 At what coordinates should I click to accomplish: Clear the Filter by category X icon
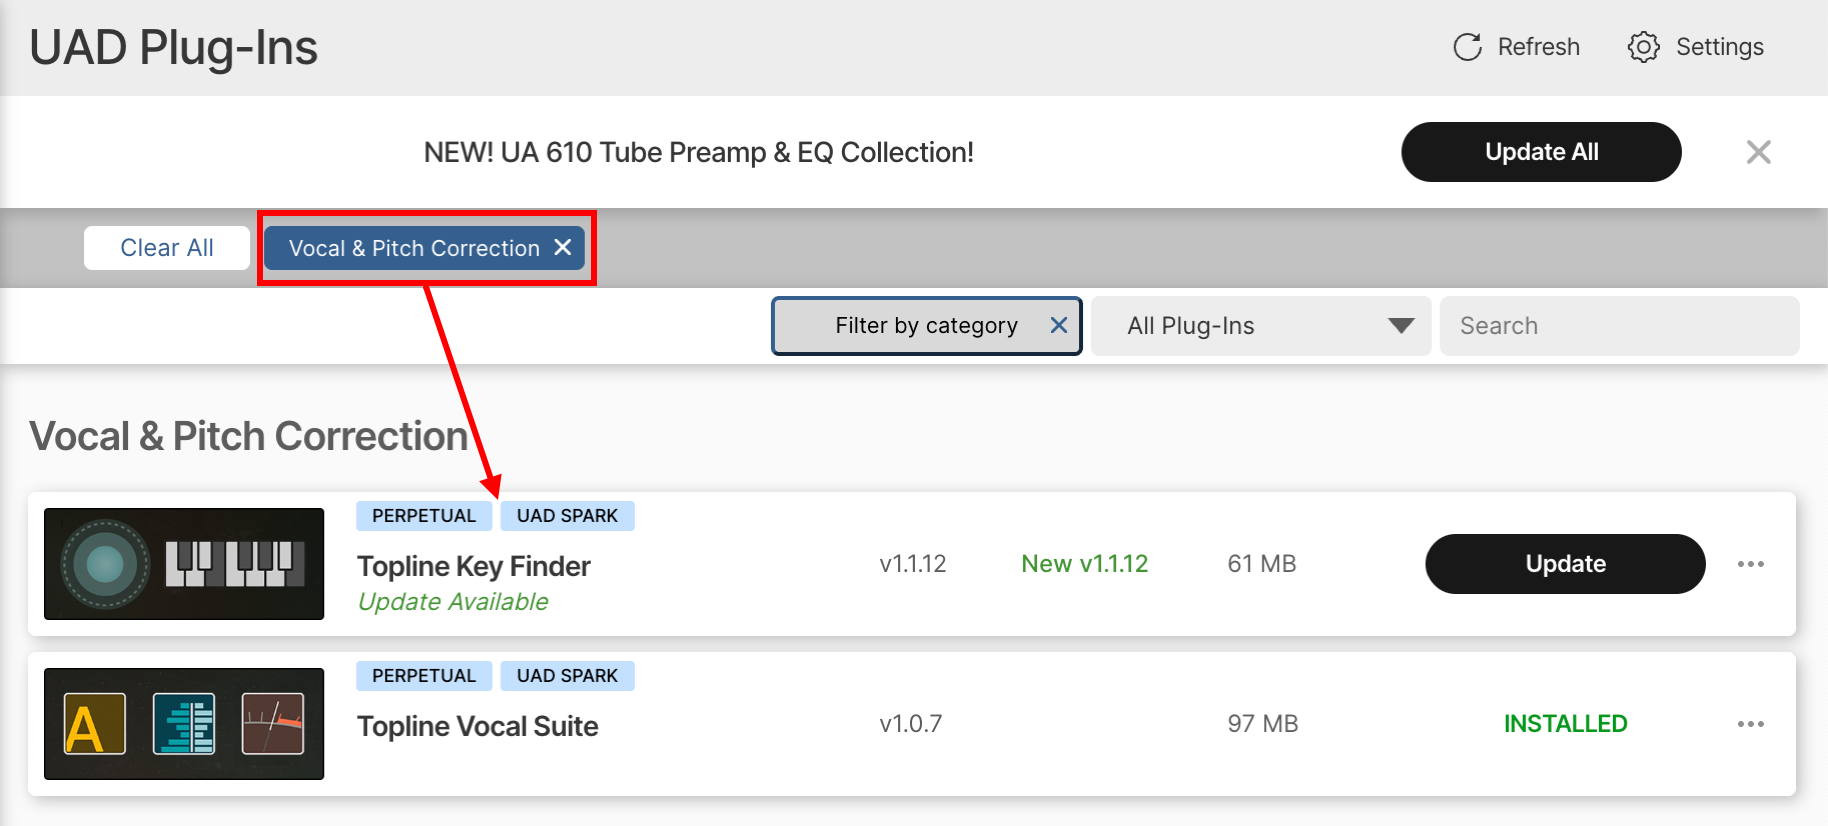pos(1059,325)
